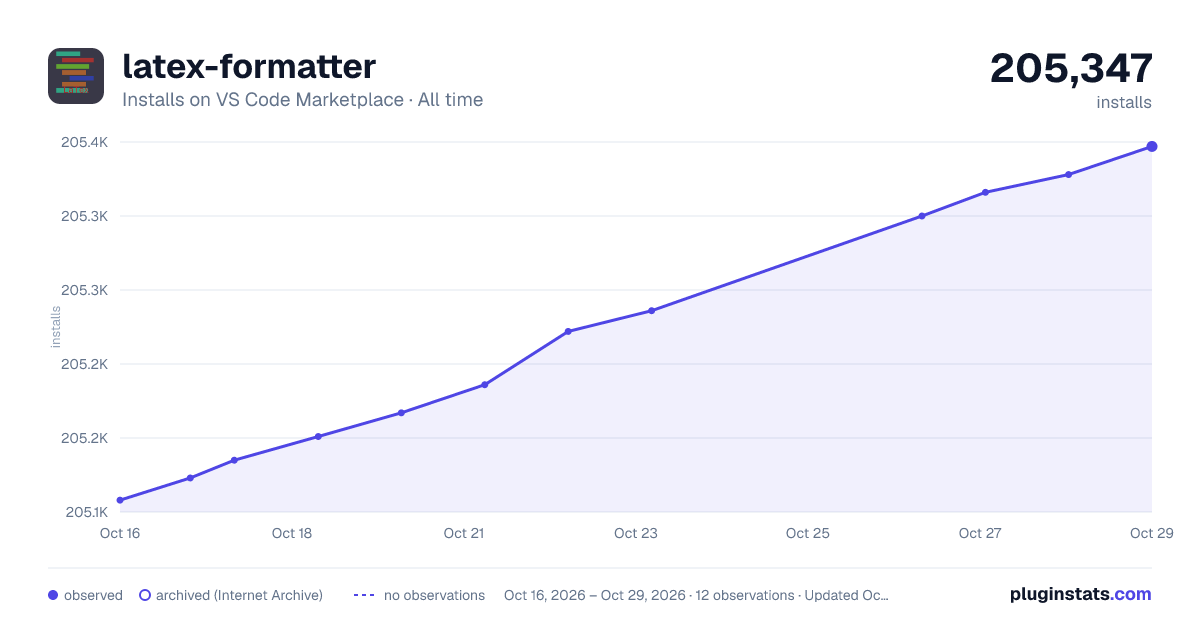Click the Oct 25 x-axis label
Screen dimensions: 1200x630
pyautogui.click(x=808, y=533)
